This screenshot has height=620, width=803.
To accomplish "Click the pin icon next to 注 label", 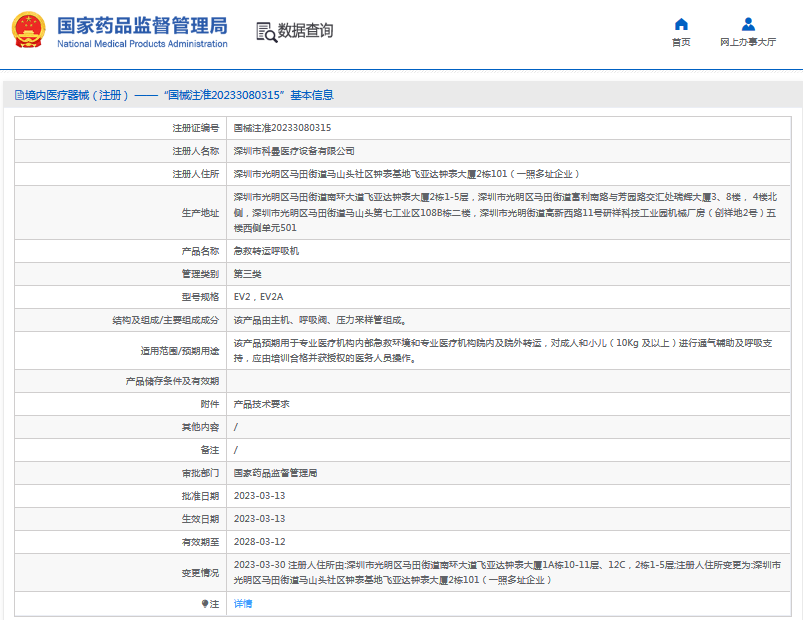I will [x=204, y=603].
